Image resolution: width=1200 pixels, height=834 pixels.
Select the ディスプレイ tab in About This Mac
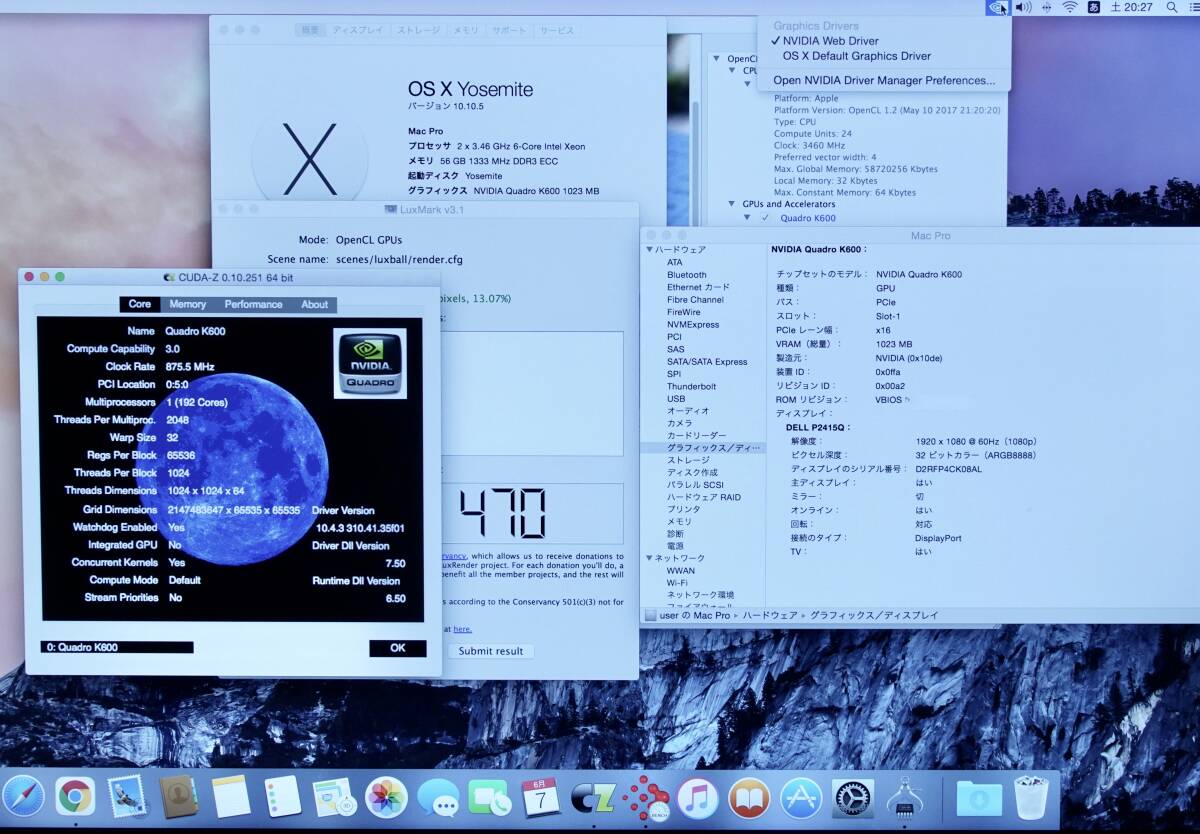click(358, 30)
